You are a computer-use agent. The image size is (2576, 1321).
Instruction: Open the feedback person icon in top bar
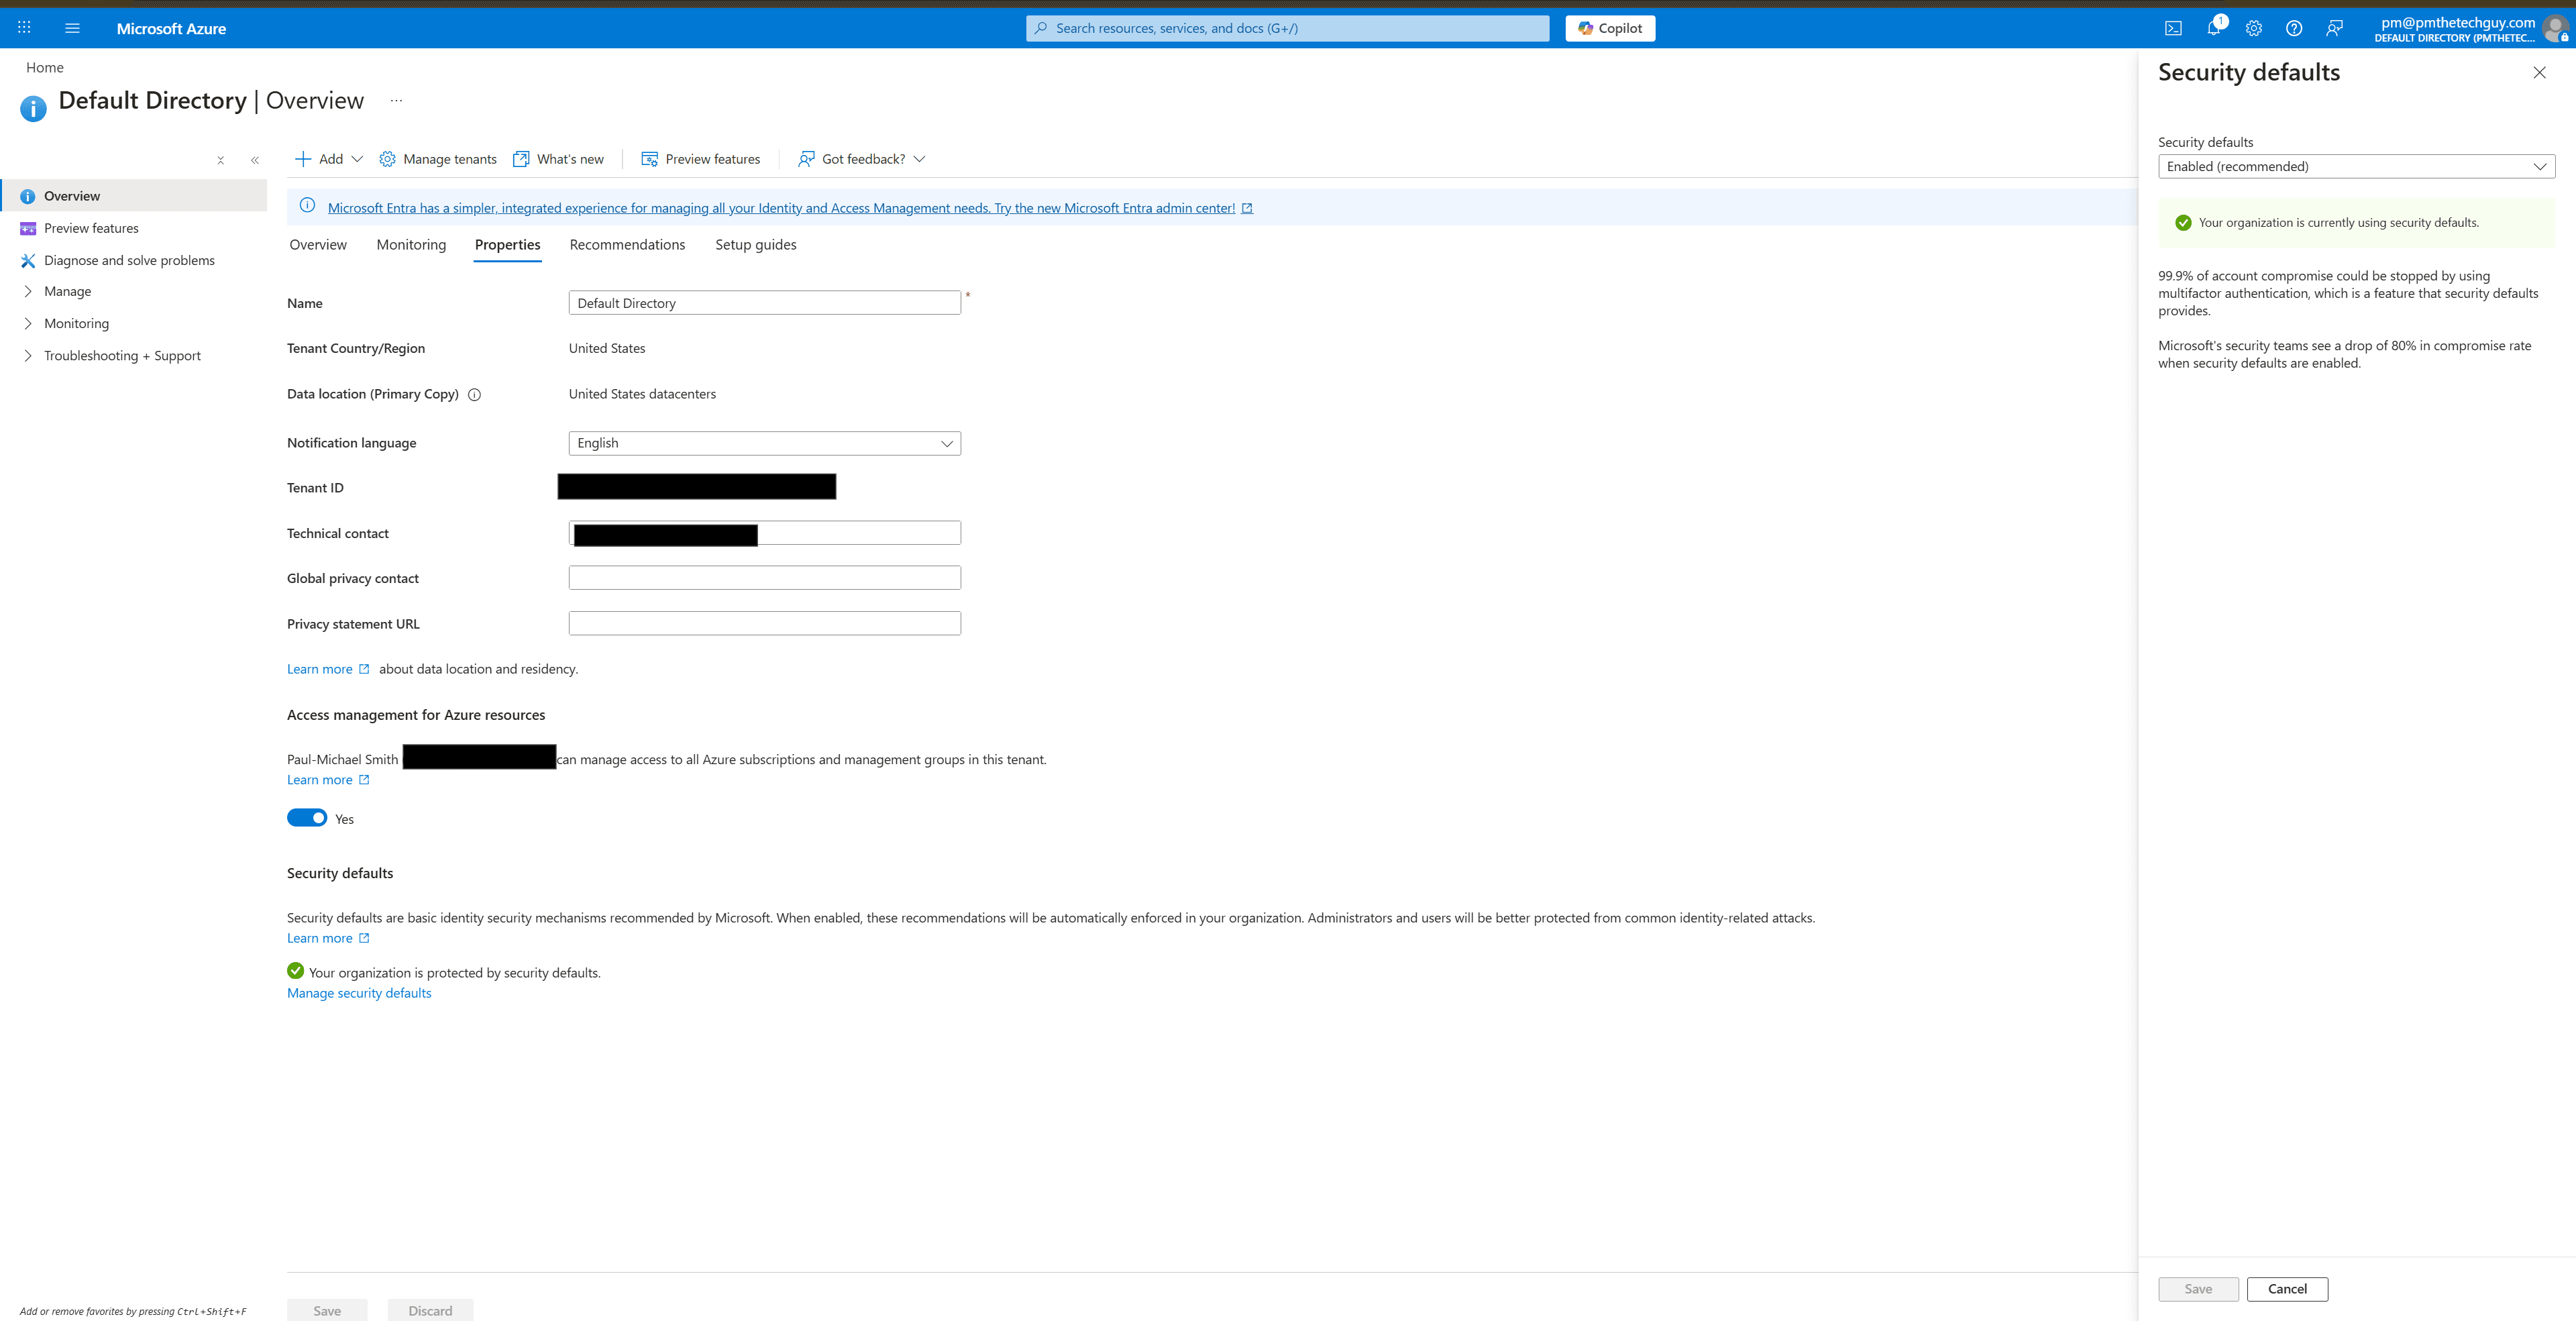[2334, 28]
